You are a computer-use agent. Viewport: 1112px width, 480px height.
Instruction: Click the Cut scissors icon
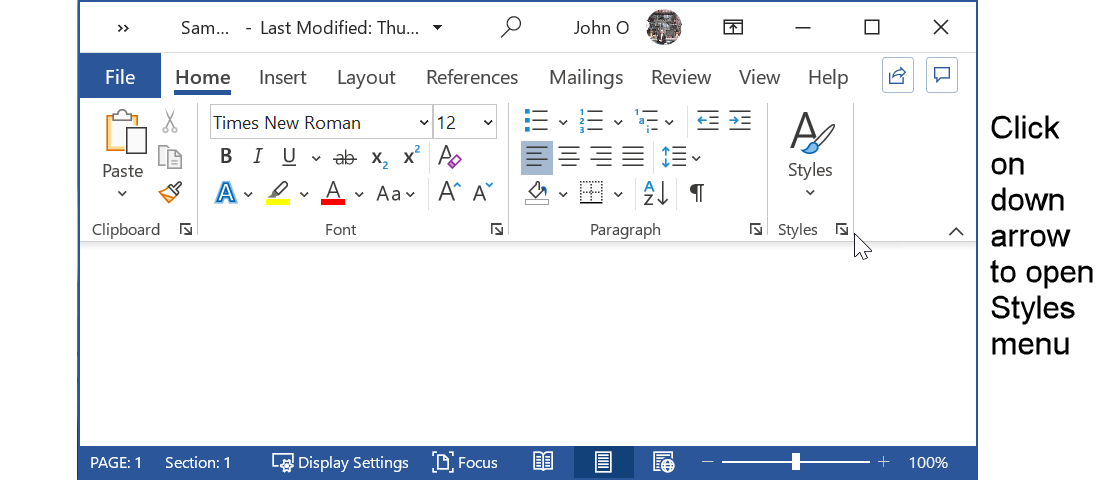[169, 122]
